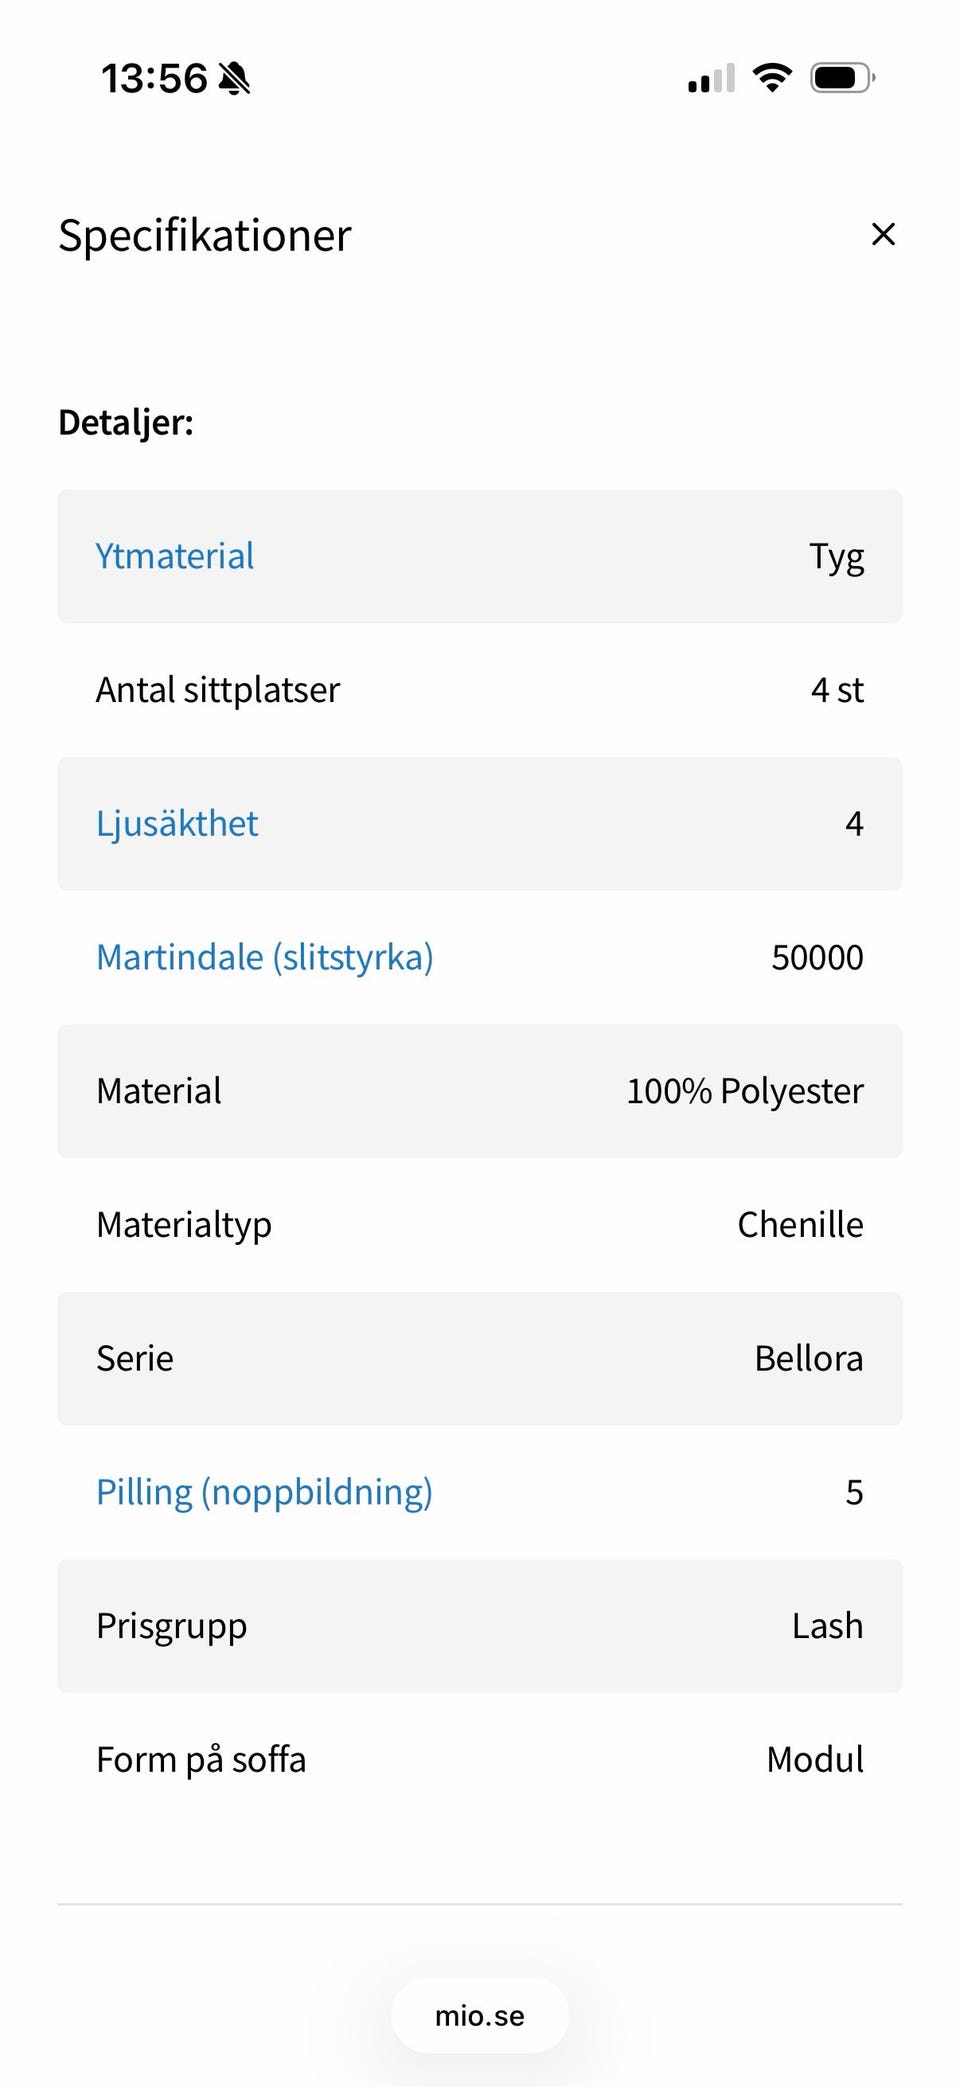The image size is (960, 2087).
Task: Open Martindale (slitstyrka) link
Action: tap(265, 957)
